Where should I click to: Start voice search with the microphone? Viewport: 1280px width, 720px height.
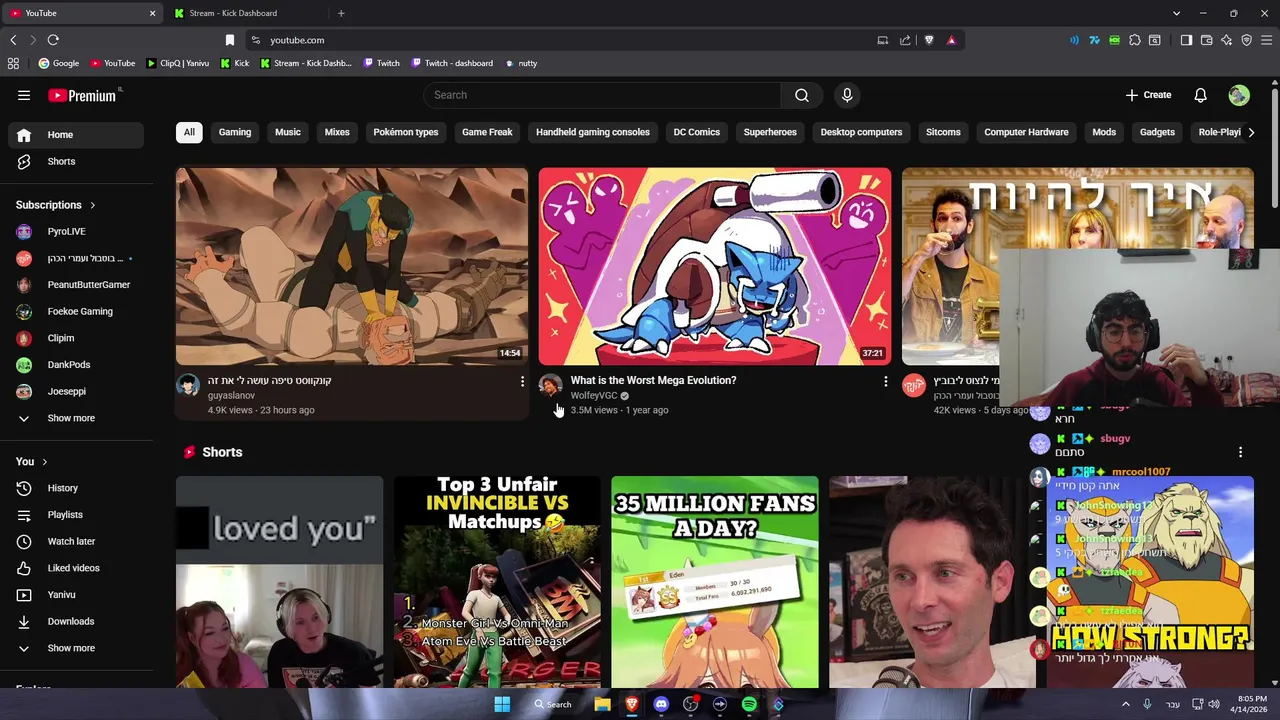pos(847,95)
